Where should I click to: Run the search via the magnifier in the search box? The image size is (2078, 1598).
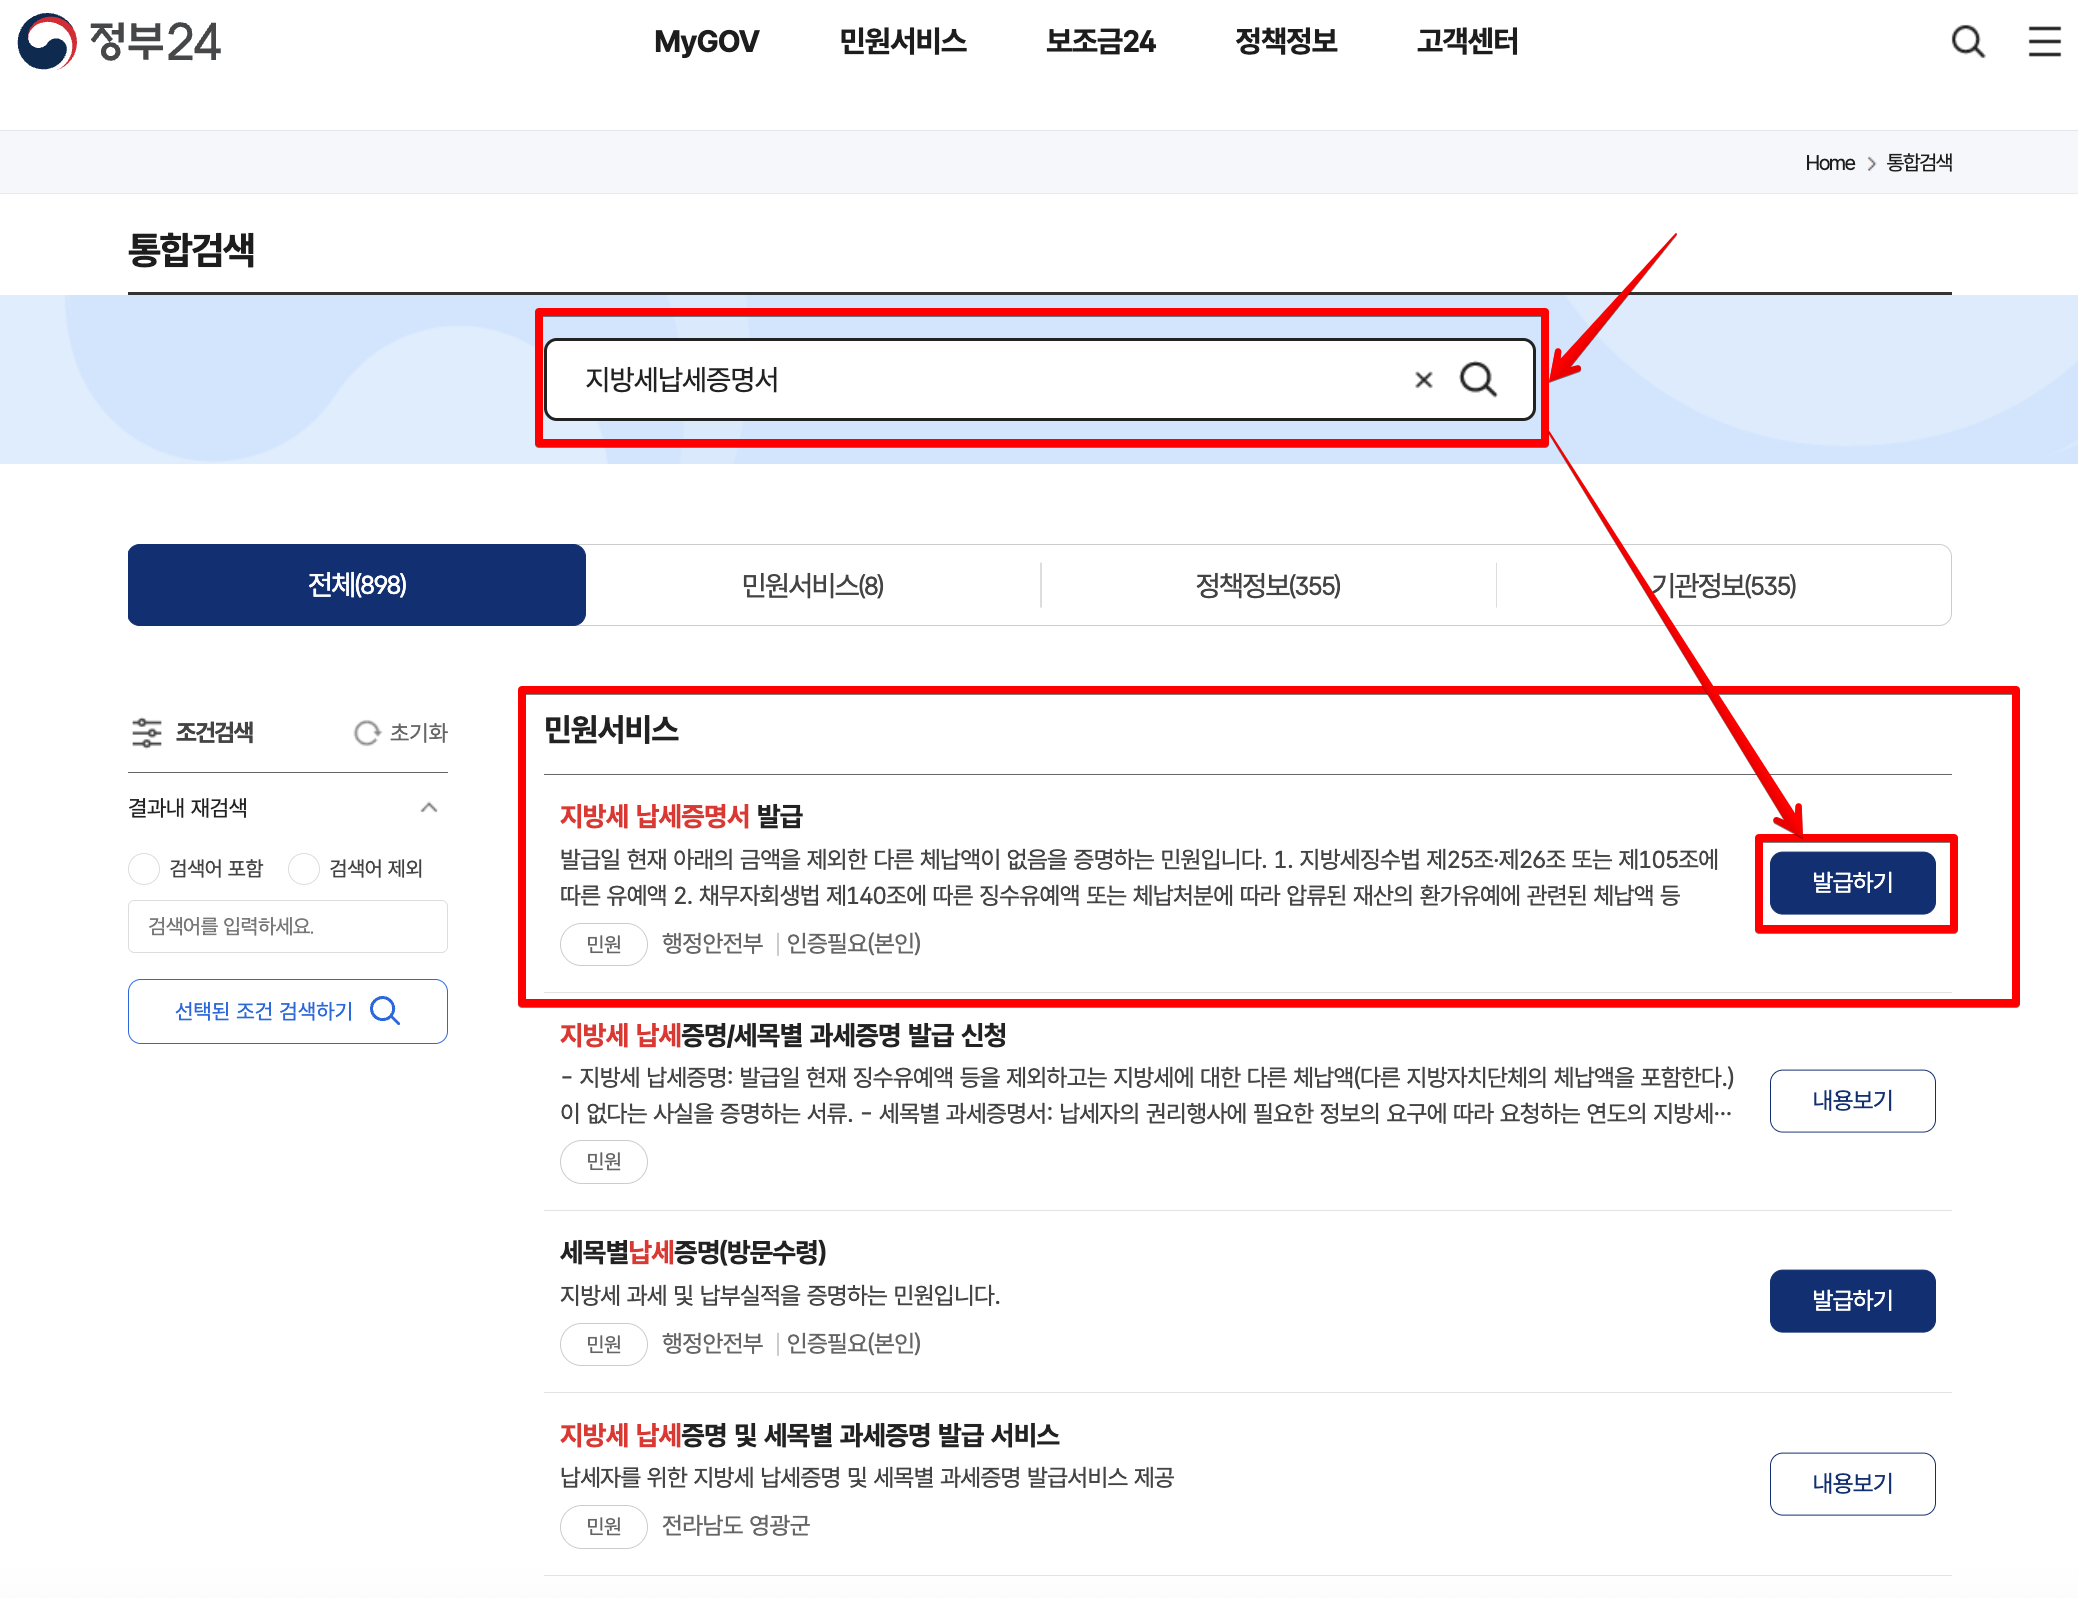point(1479,380)
